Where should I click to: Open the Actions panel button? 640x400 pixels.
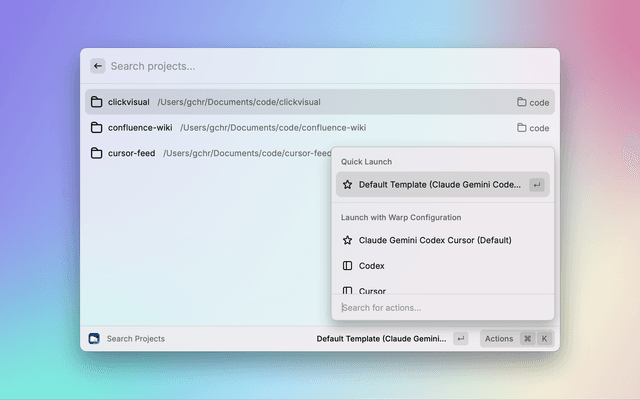(498, 339)
